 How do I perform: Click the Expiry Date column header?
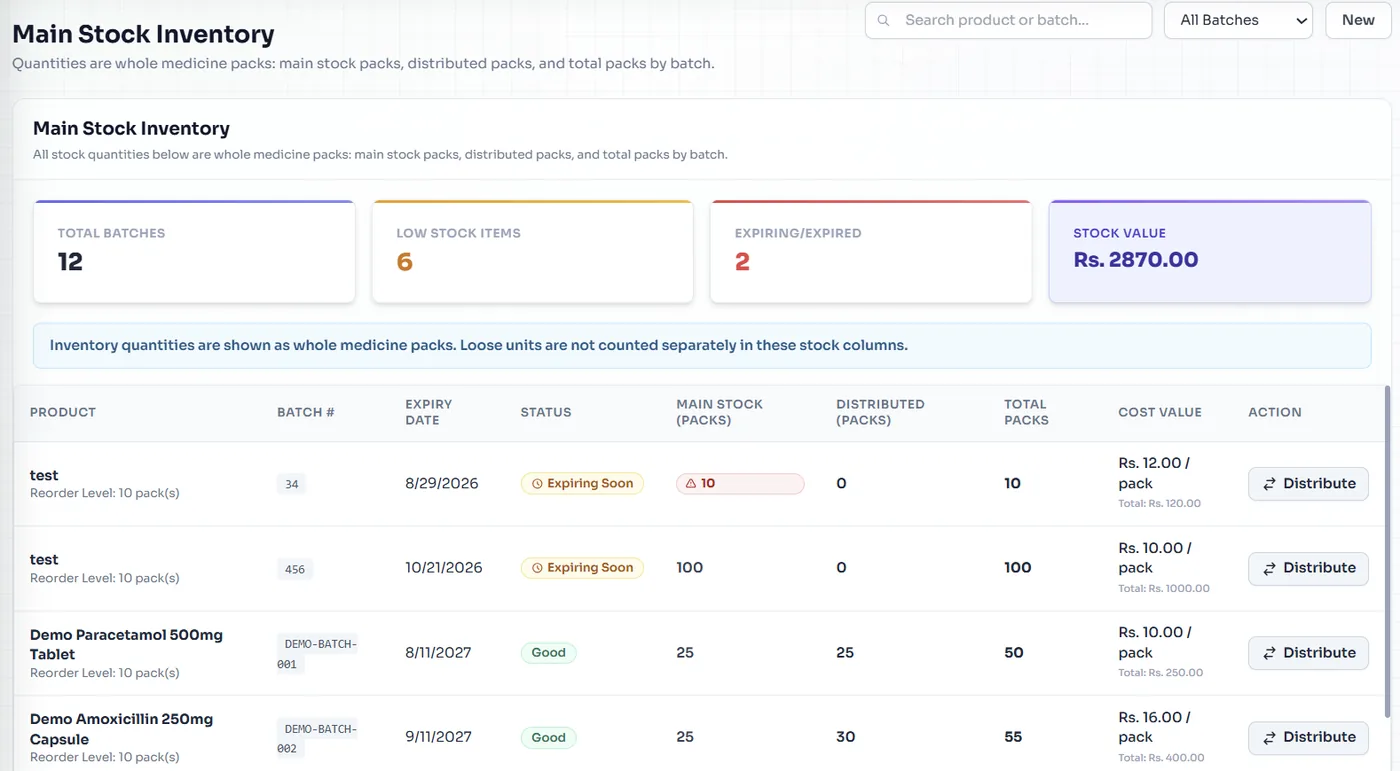tap(429, 412)
